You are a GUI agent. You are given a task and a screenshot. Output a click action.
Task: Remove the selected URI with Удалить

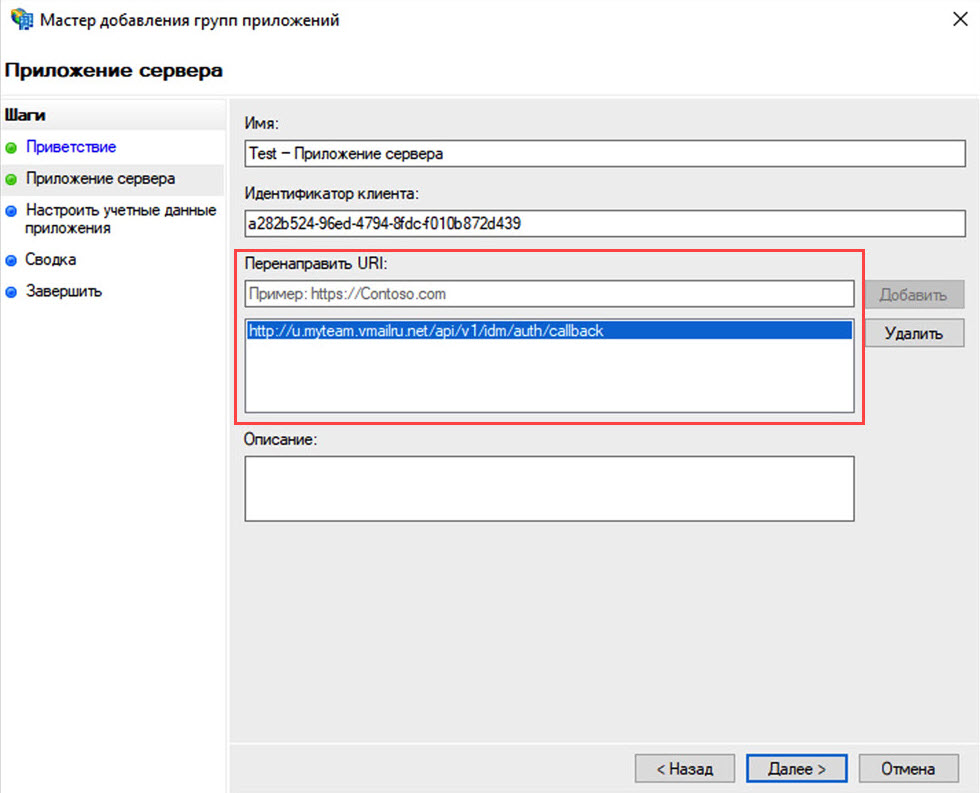[913, 333]
